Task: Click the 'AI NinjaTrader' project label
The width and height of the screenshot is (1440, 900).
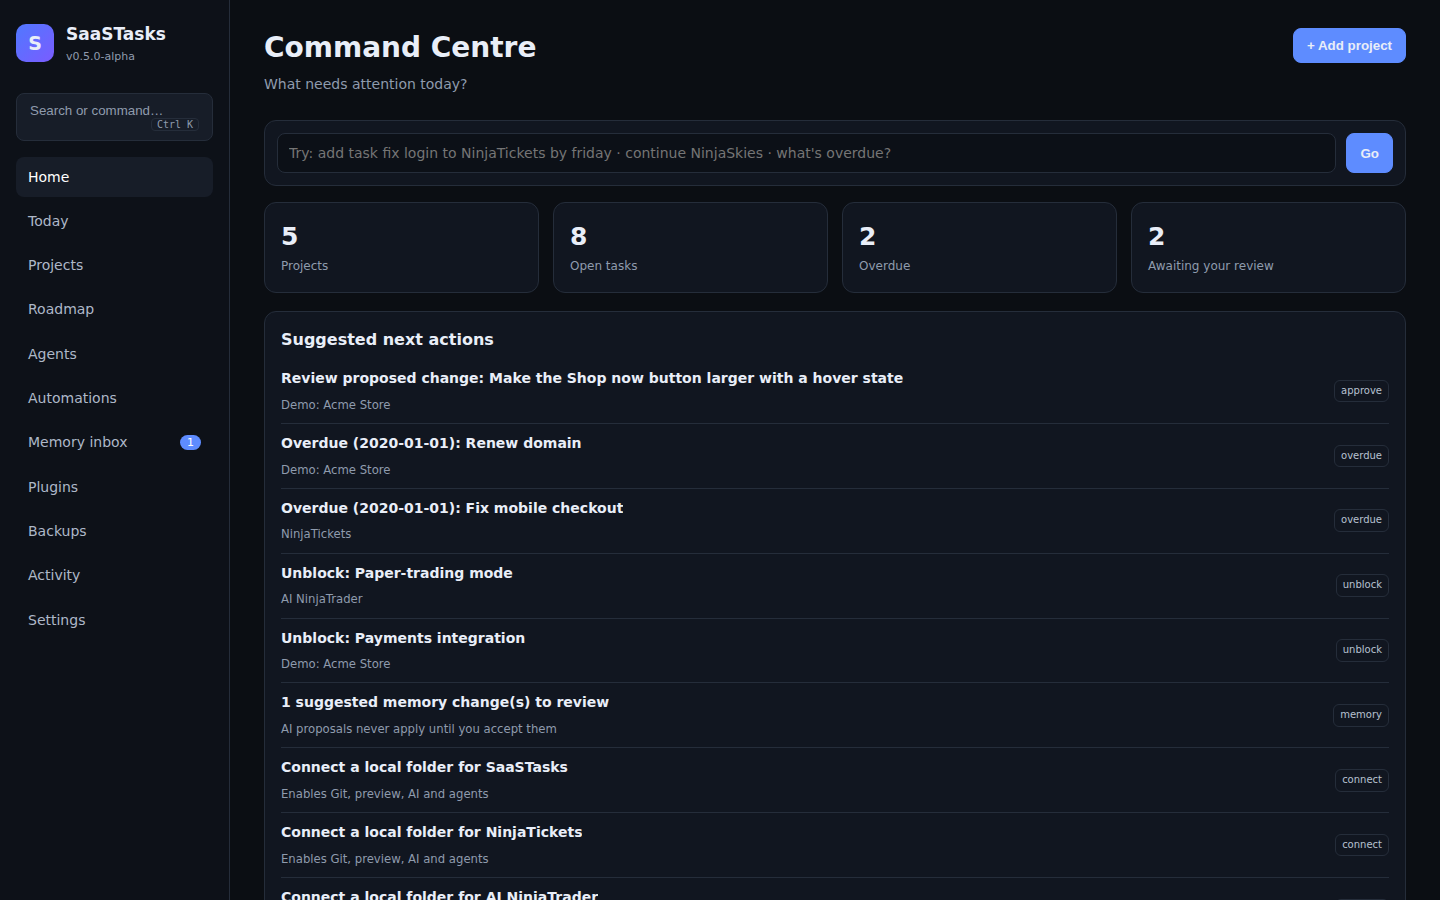Action: point(322,599)
